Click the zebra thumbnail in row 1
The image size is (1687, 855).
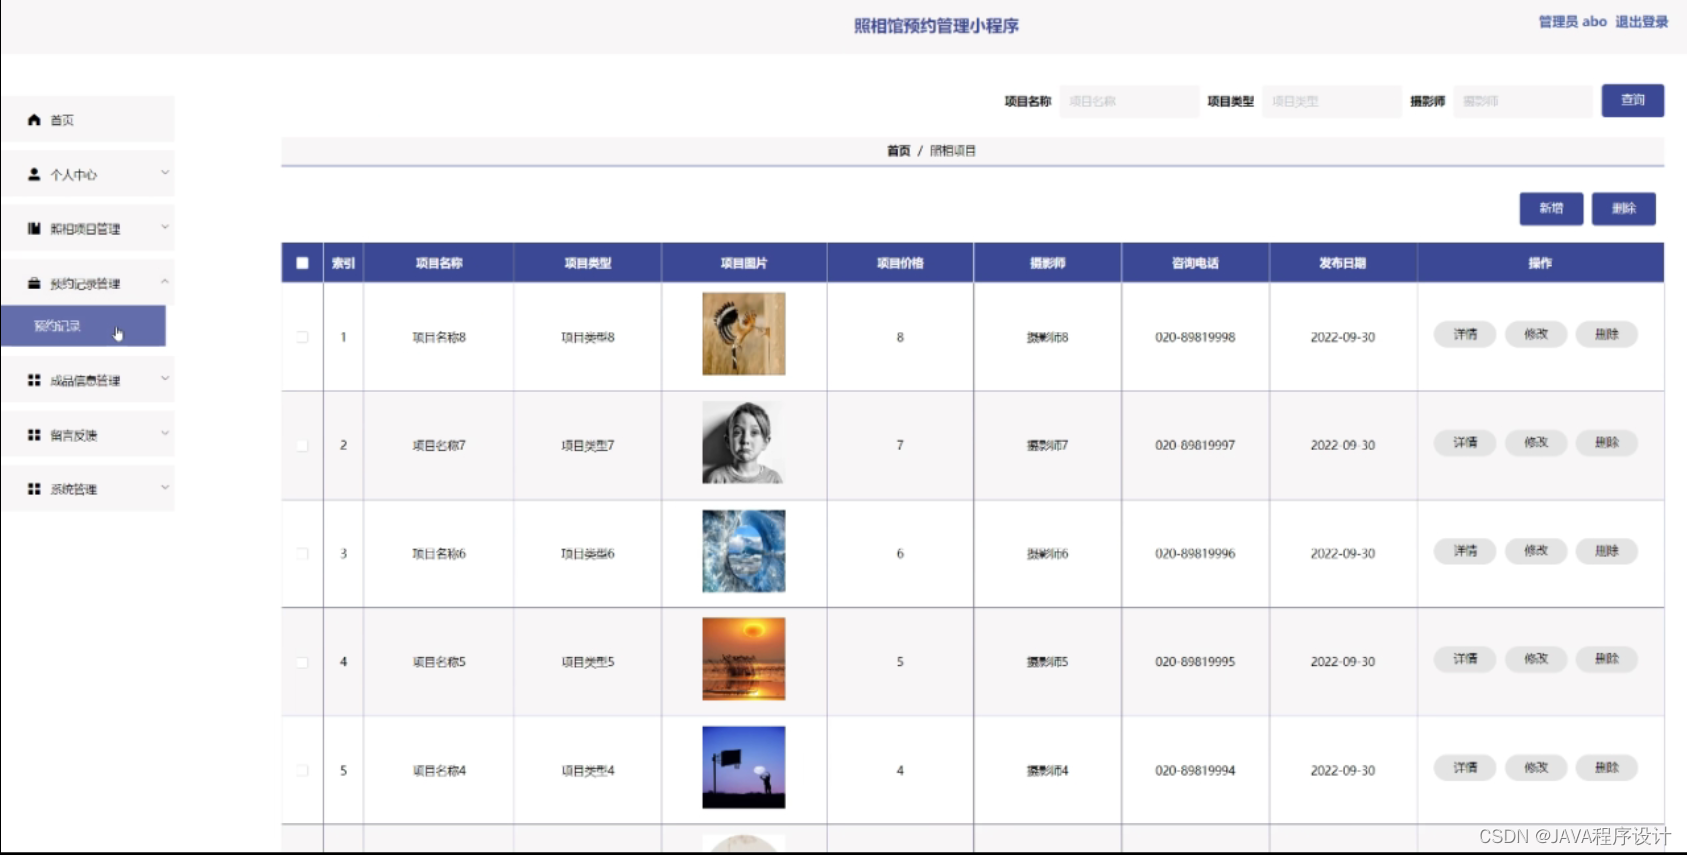point(744,334)
